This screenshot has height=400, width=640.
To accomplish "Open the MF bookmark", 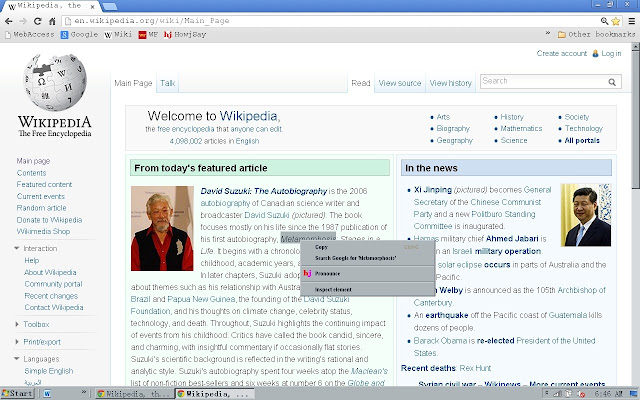I will point(148,35).
